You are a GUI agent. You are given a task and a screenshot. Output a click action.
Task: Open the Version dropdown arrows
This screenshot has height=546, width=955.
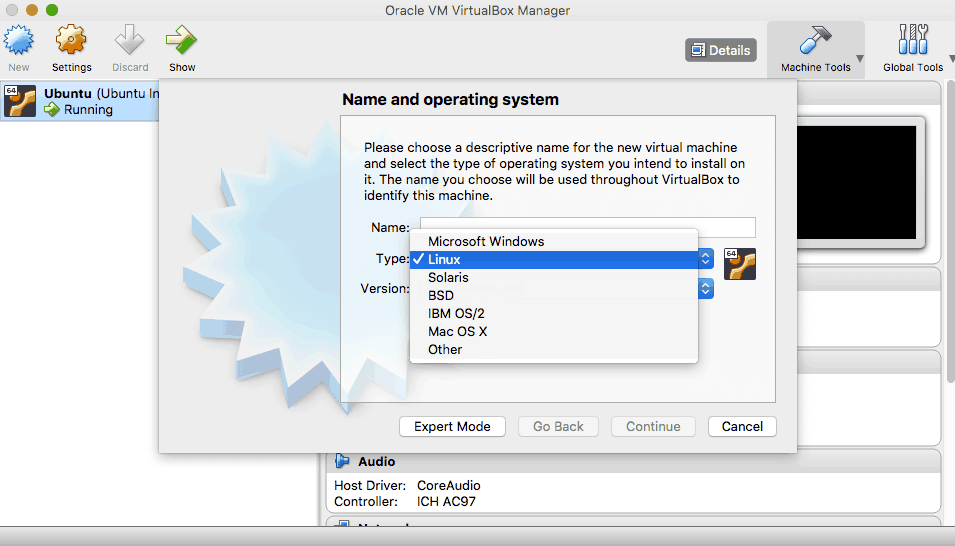[705, 288]
